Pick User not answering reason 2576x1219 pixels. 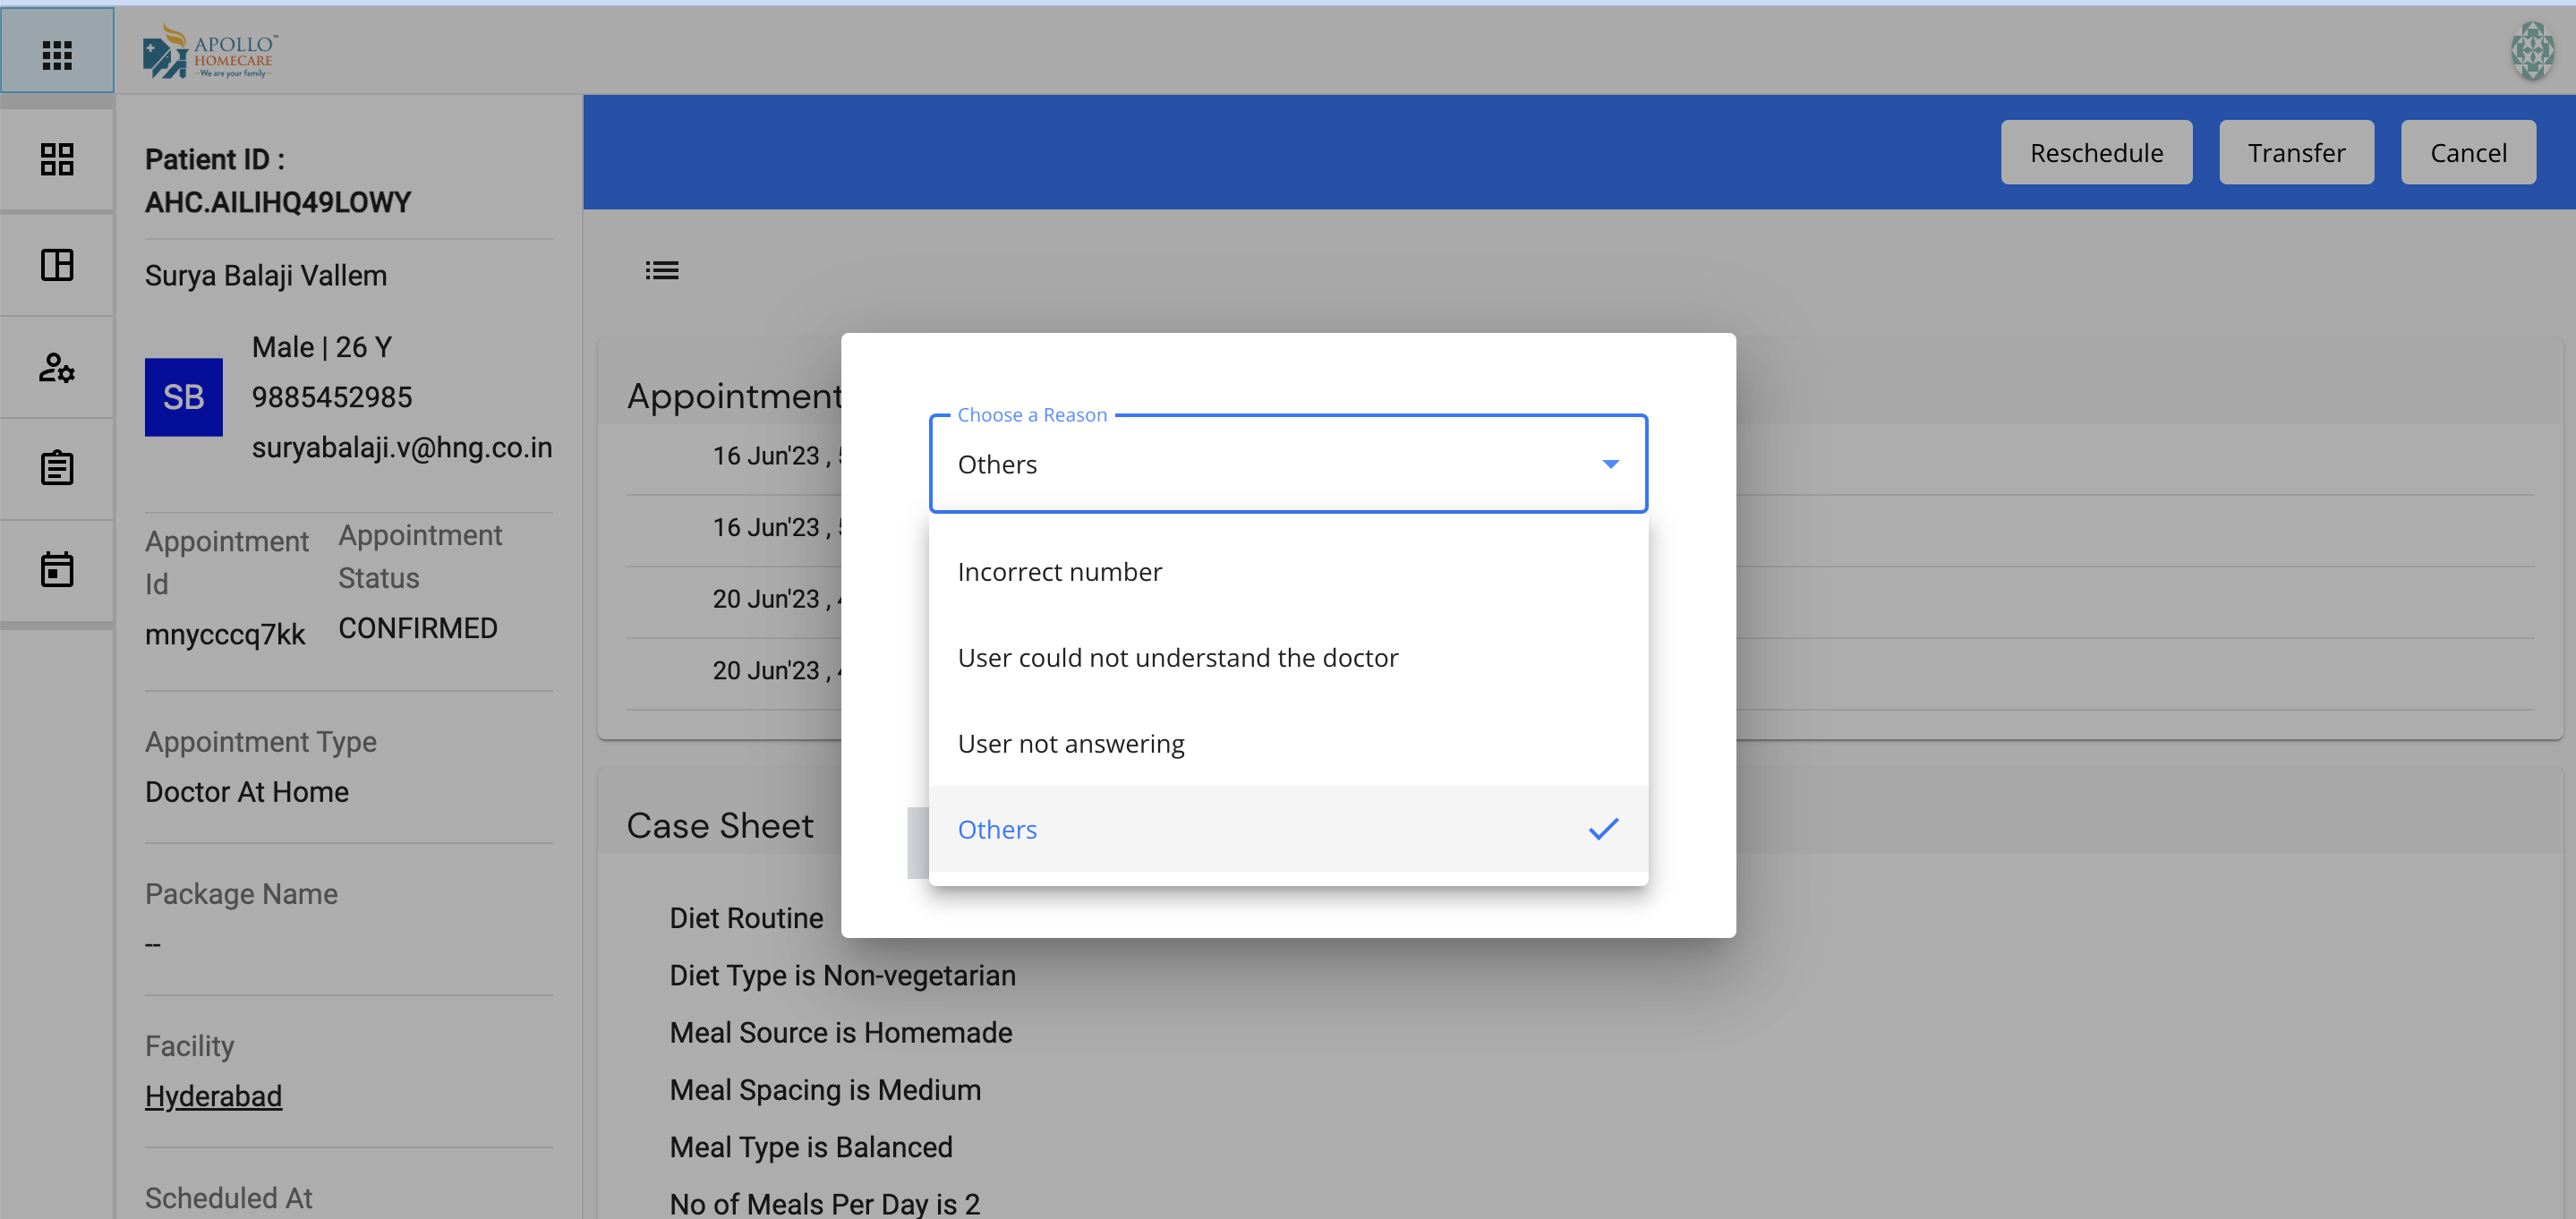click(x=1071, y=744)
